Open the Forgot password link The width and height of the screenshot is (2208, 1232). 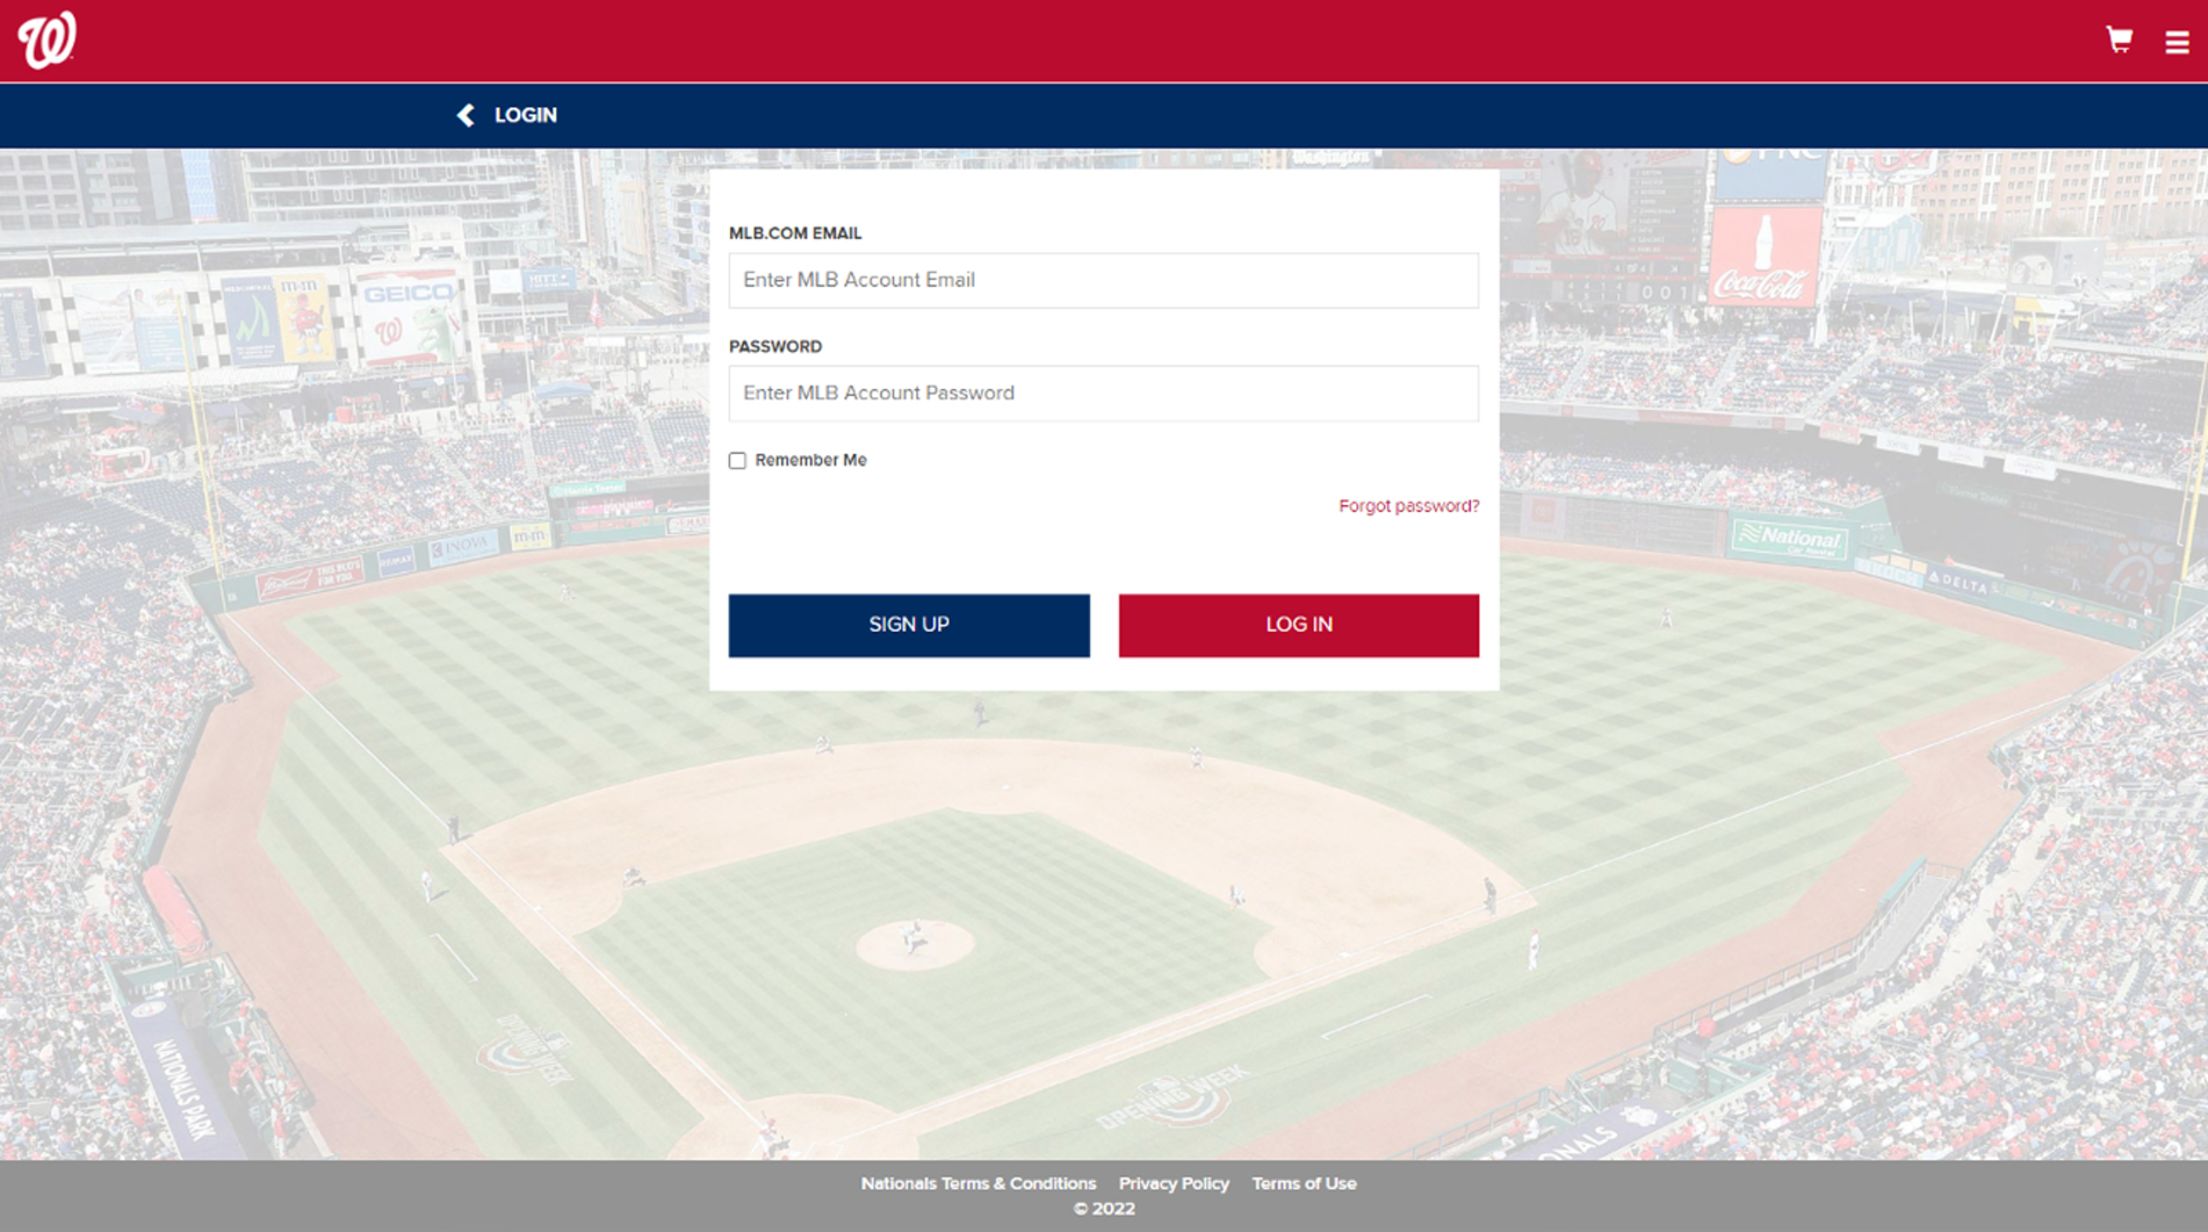[1408, 506]
